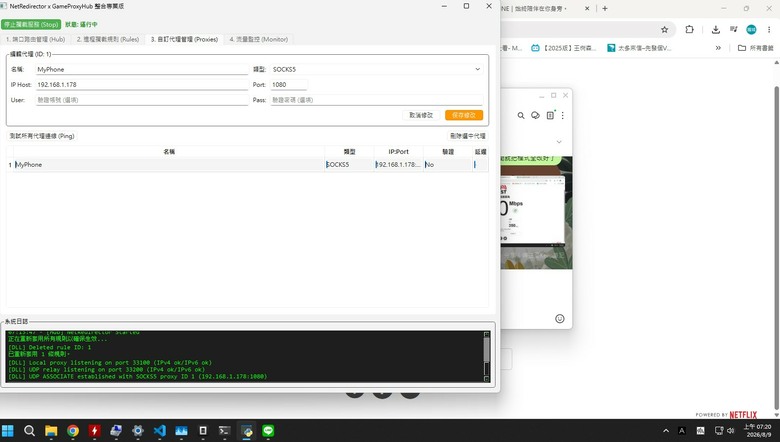Screen dimensions: 780x442
Task: Click the IP:Port column header
Action: 399,152
